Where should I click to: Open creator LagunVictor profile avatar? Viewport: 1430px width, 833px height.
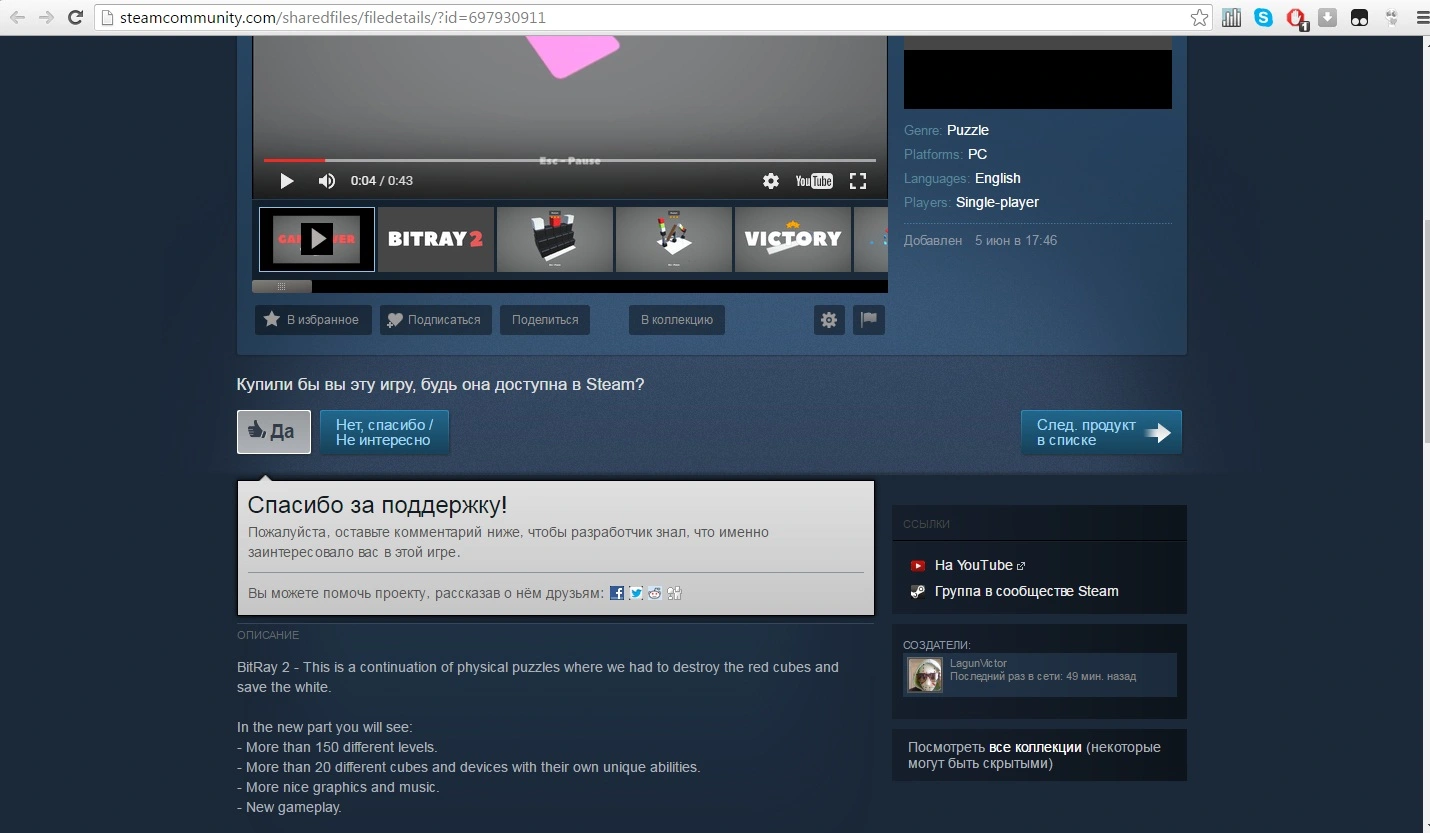tap(925, 675)
